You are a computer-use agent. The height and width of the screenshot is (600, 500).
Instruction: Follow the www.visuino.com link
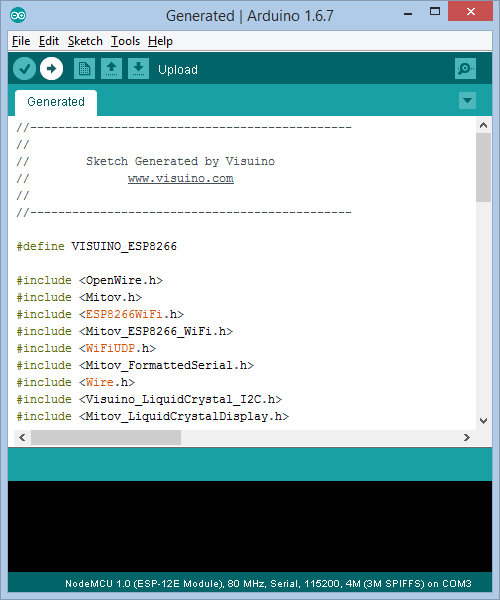[x=181, y=178]
